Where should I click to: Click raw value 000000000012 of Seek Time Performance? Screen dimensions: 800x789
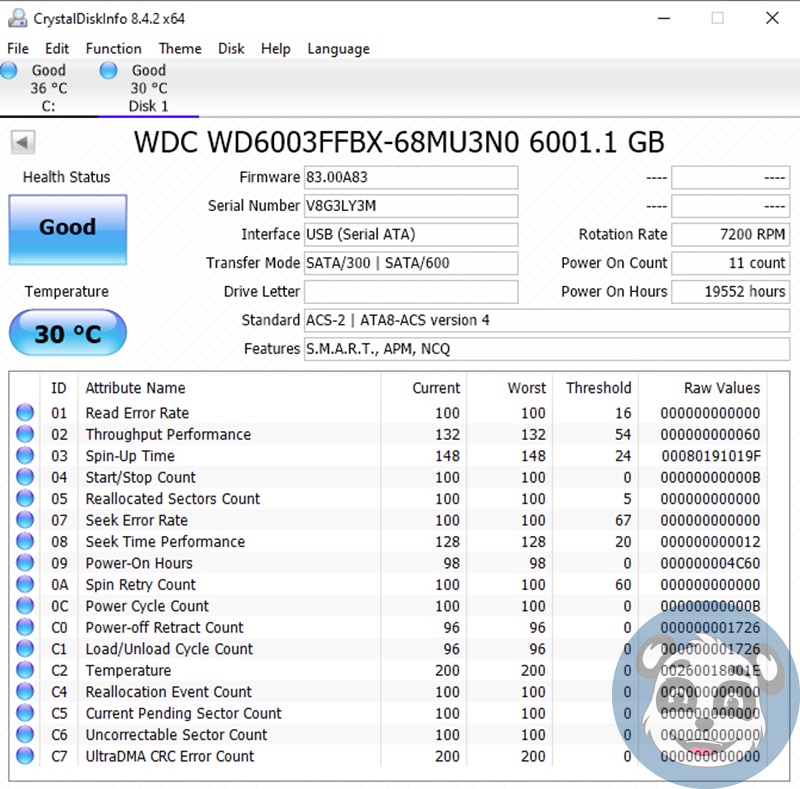[710, 541]
